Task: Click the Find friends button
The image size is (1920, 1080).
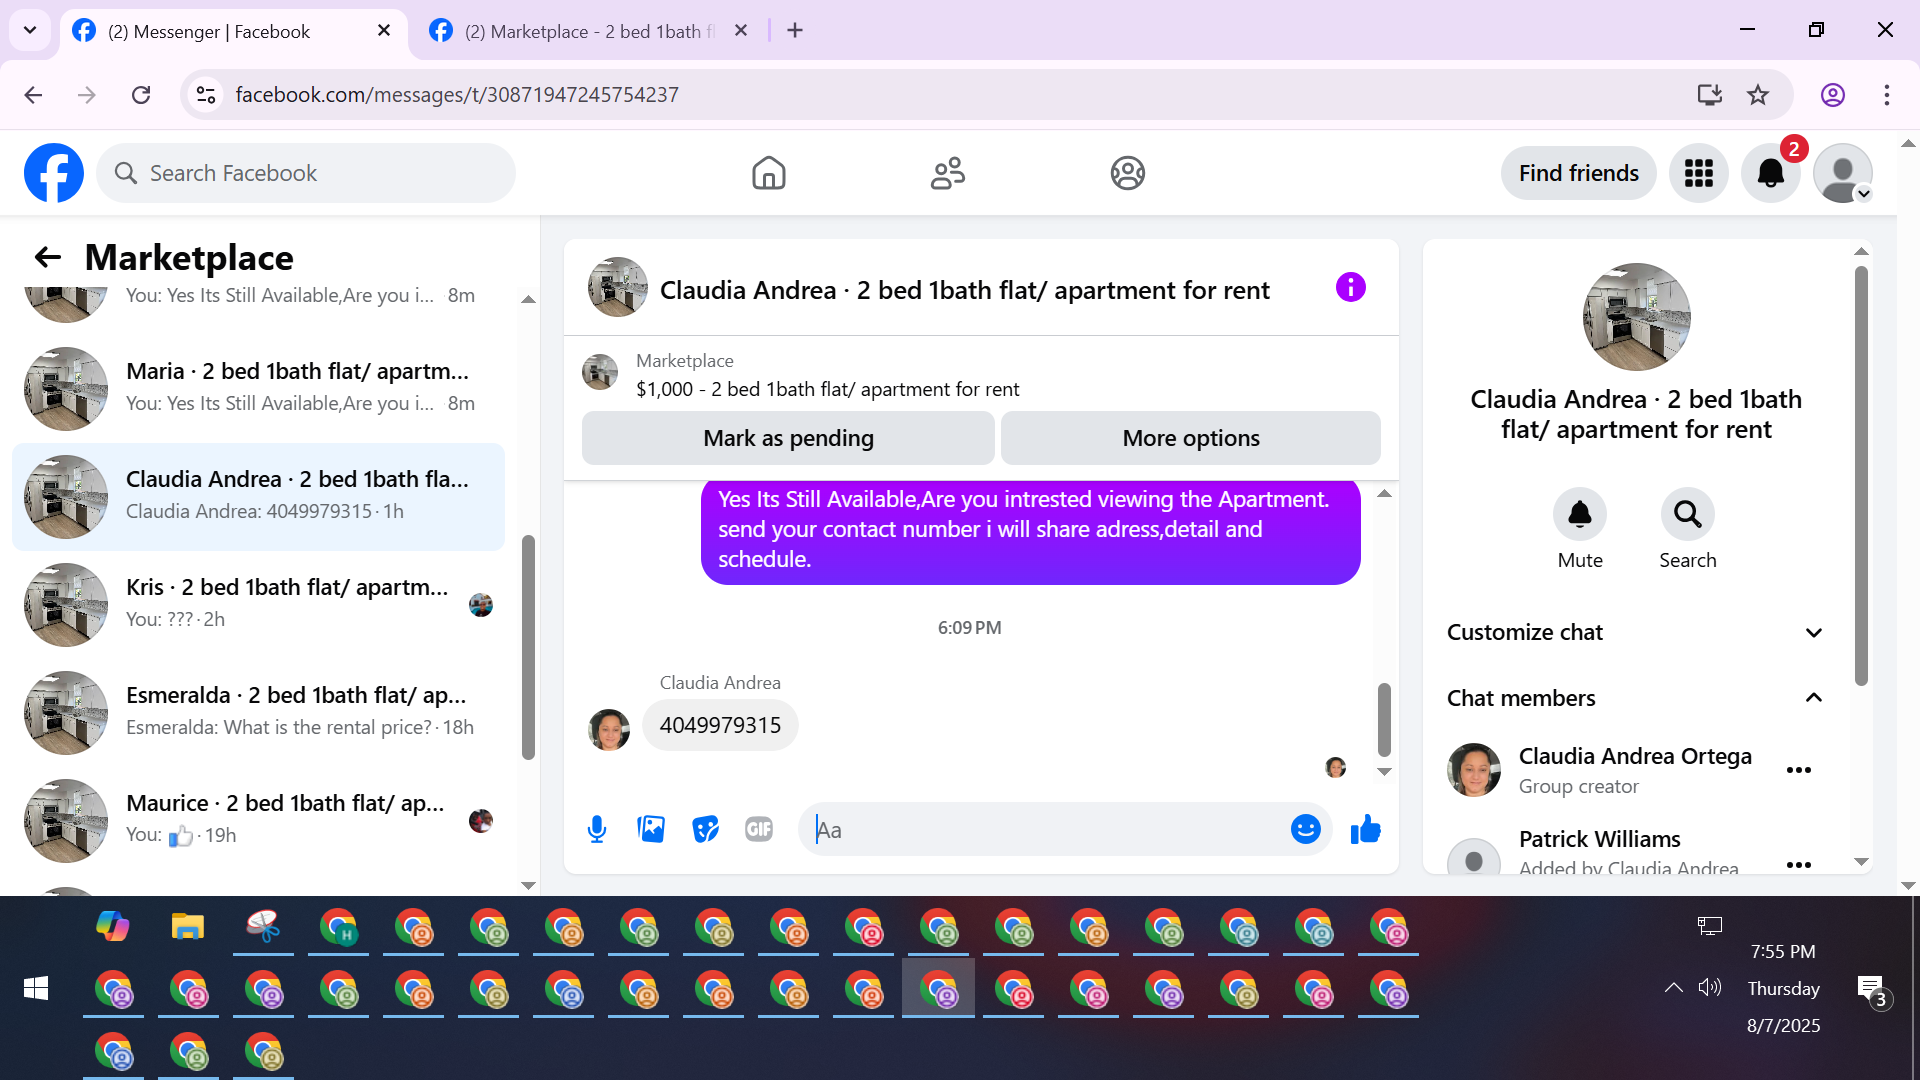Action: (x=1578, y=173)
